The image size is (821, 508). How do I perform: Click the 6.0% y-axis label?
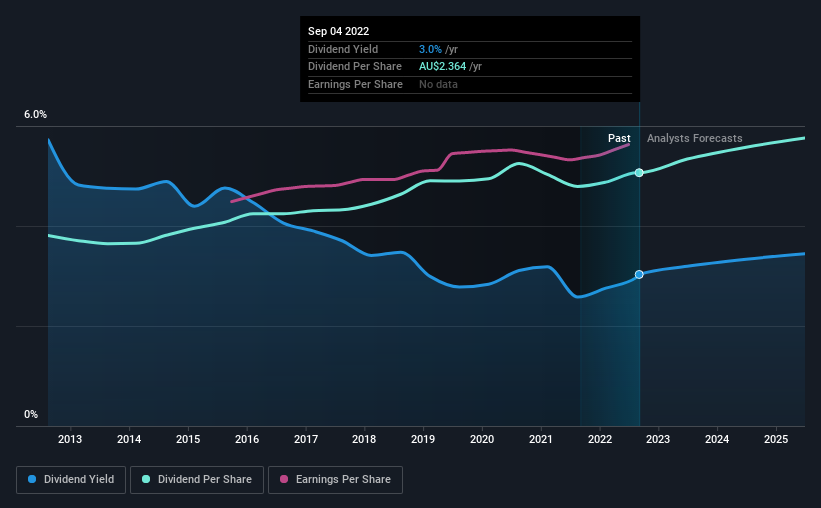point(35,114)
